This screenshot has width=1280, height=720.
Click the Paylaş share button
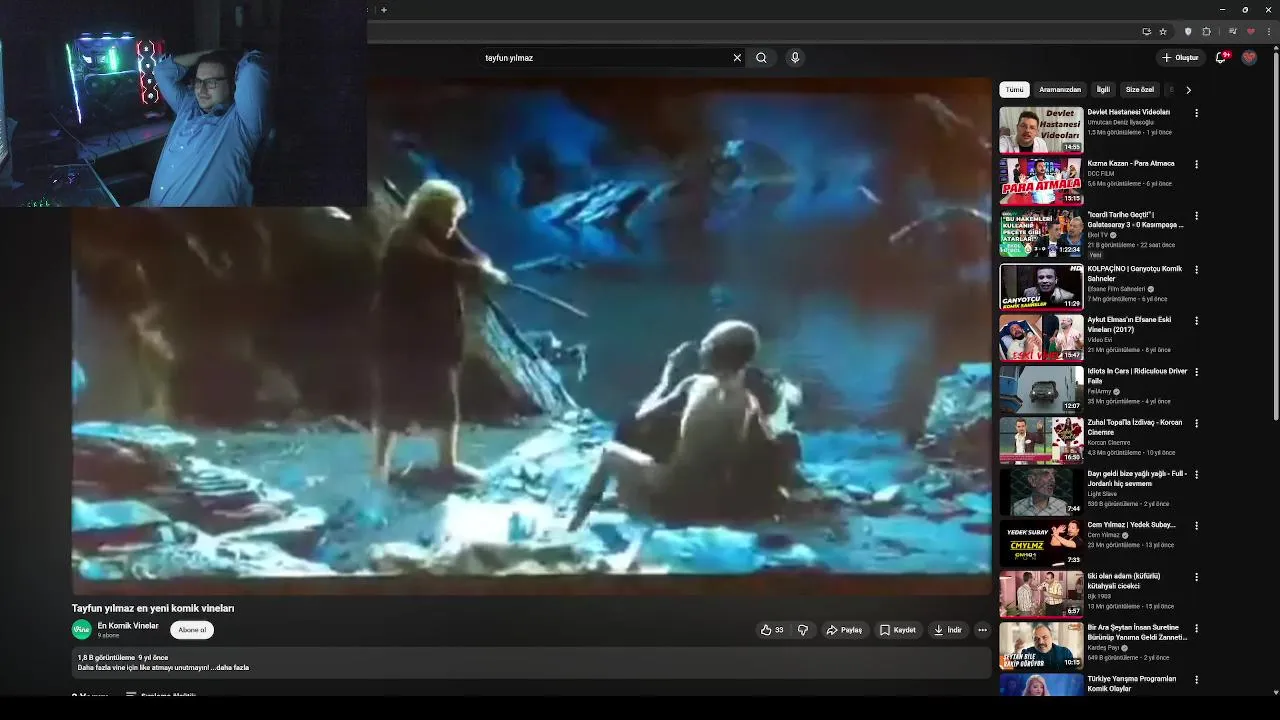point(844,630)
